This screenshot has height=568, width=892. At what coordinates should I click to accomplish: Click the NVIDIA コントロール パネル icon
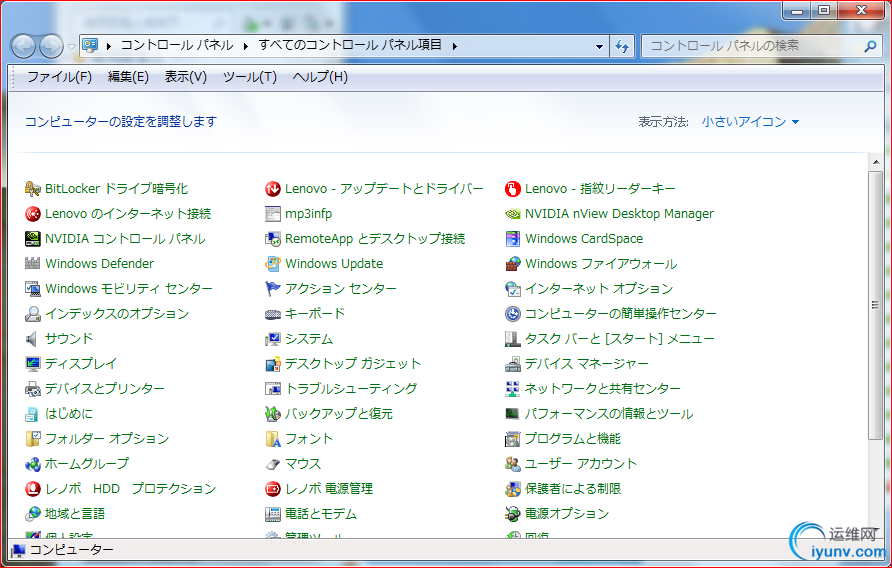click(x=33, y=239)
